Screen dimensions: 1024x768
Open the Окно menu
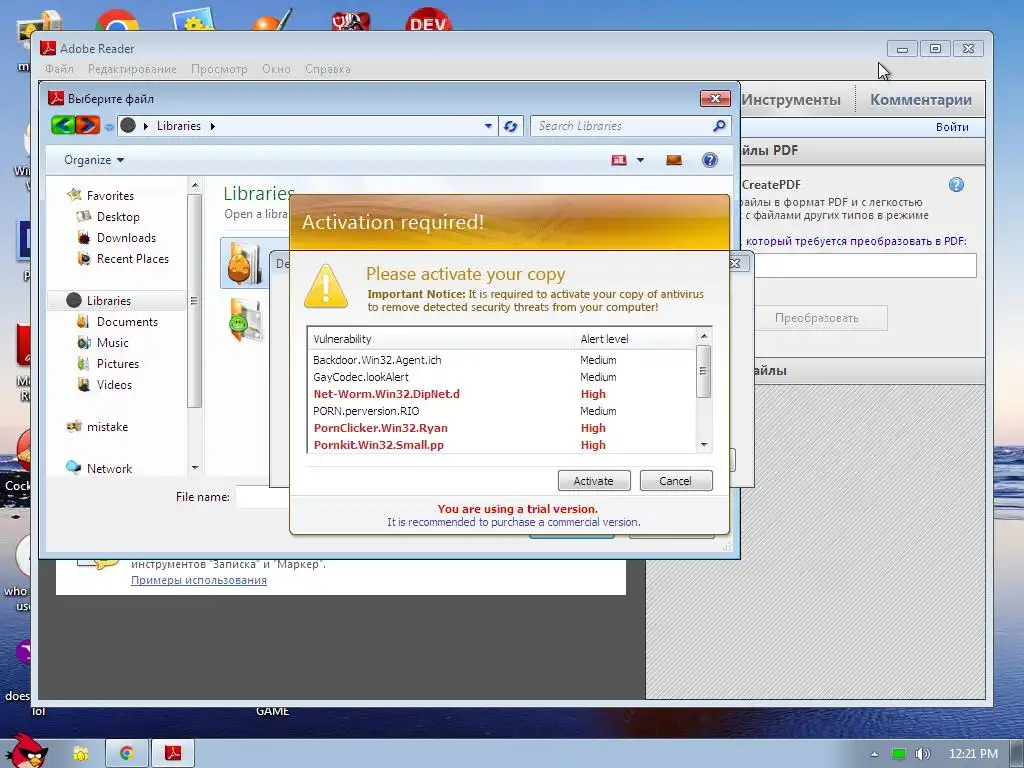click(x=276, y=69)
